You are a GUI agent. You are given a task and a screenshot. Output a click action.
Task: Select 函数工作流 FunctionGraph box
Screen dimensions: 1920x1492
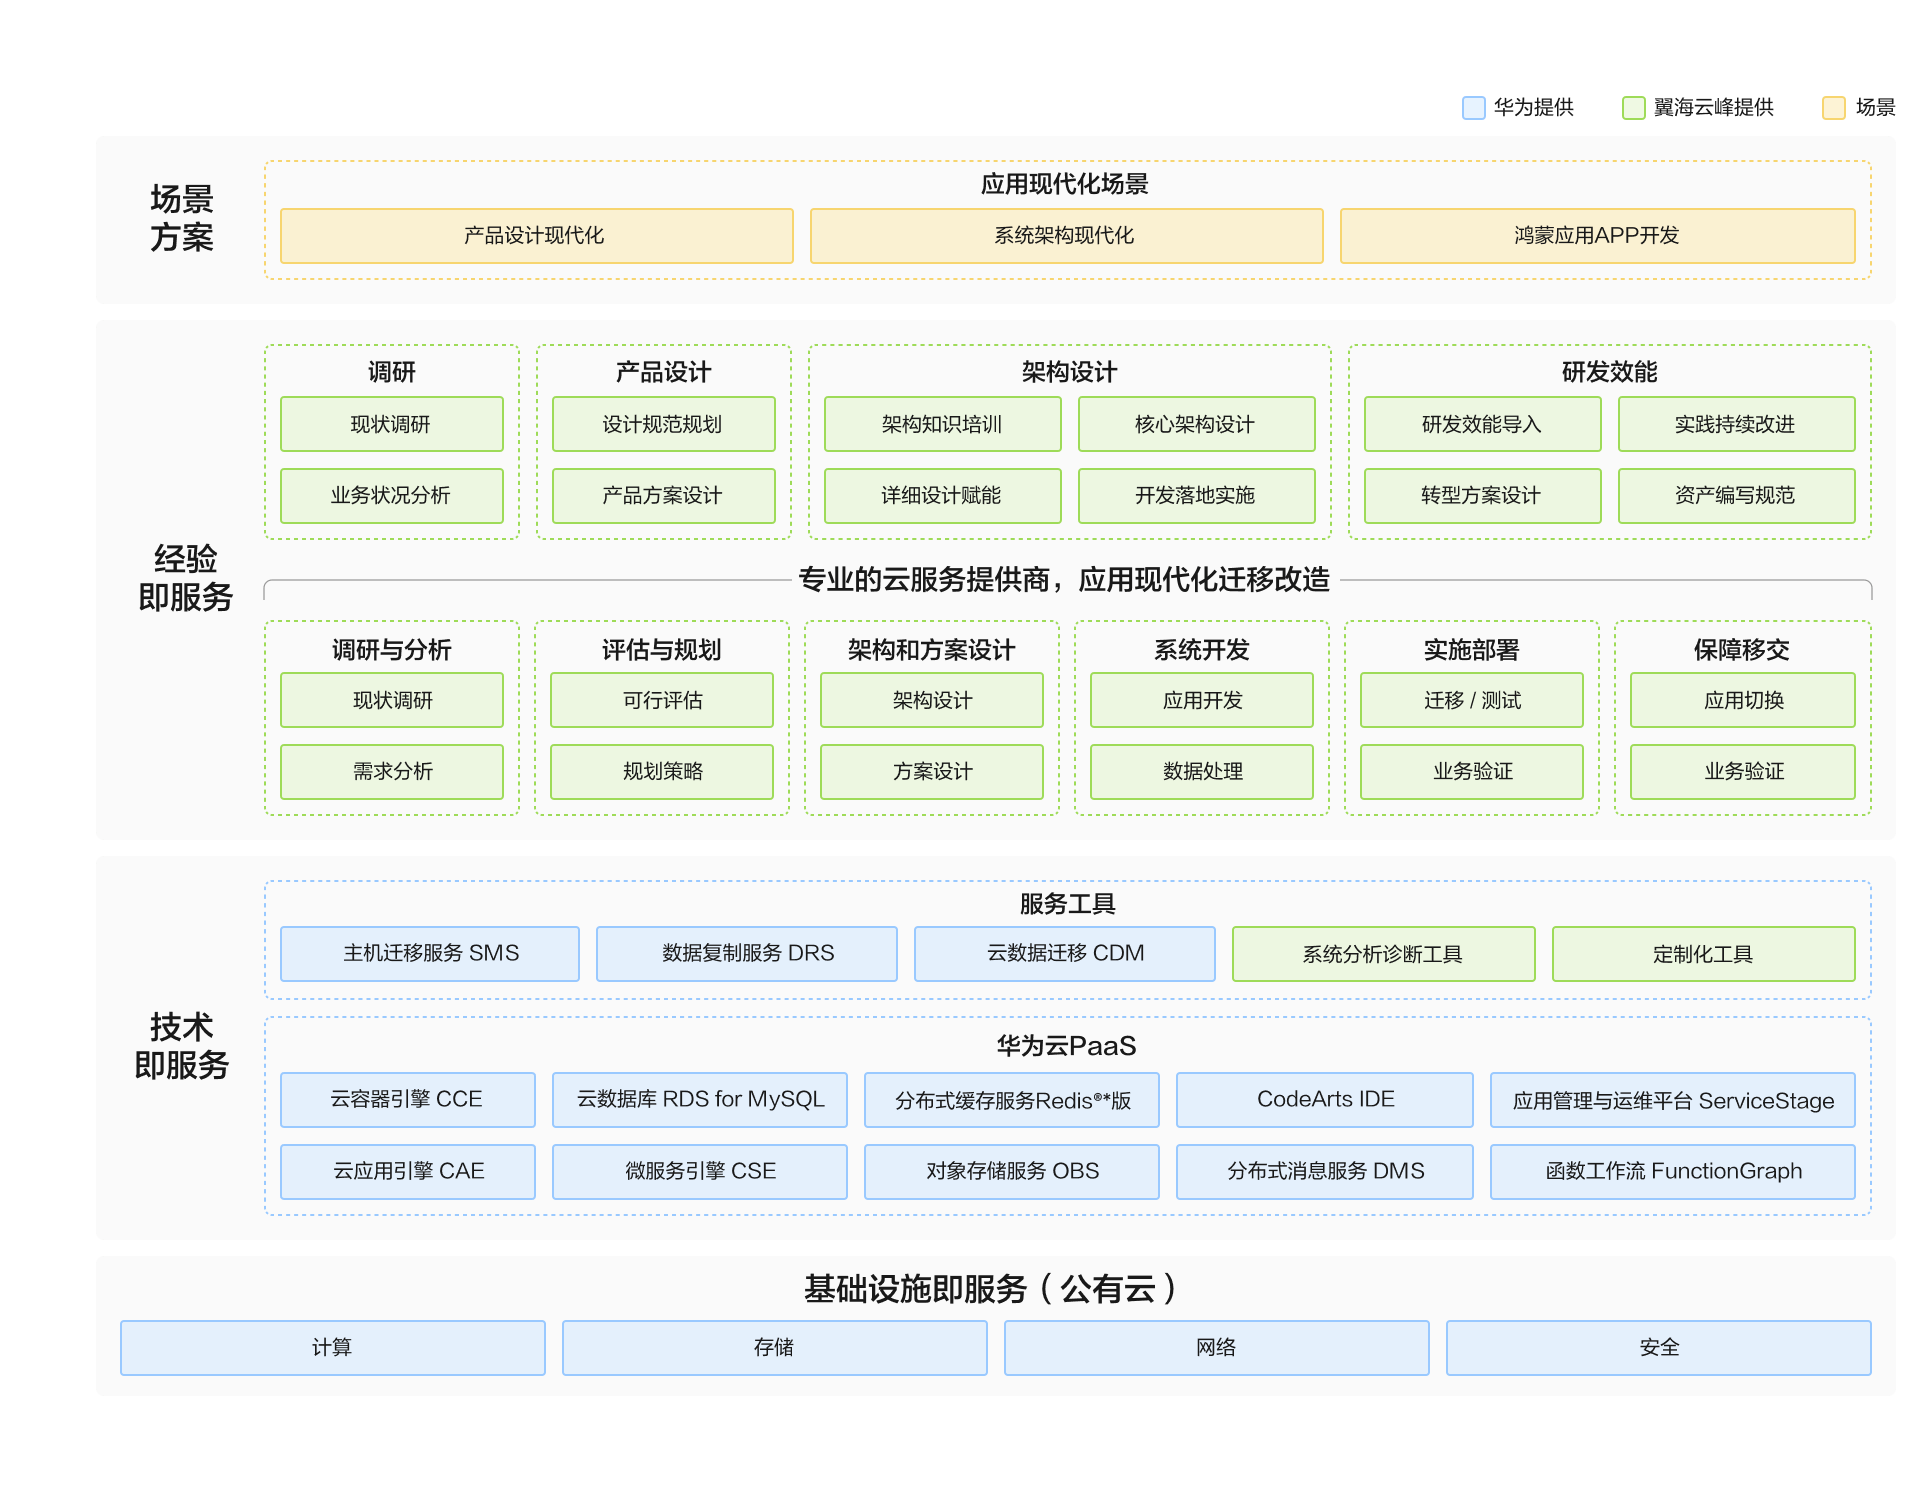(x=1672, y=1171)
